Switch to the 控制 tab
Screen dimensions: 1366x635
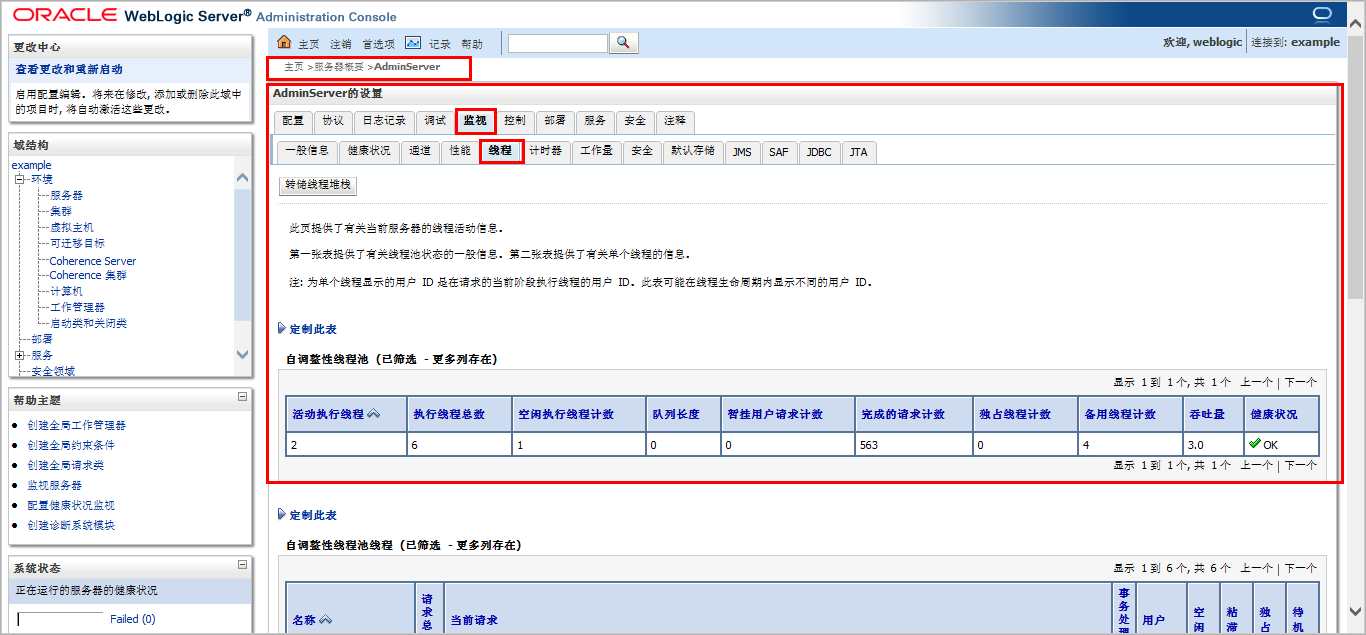click(513, 120)
